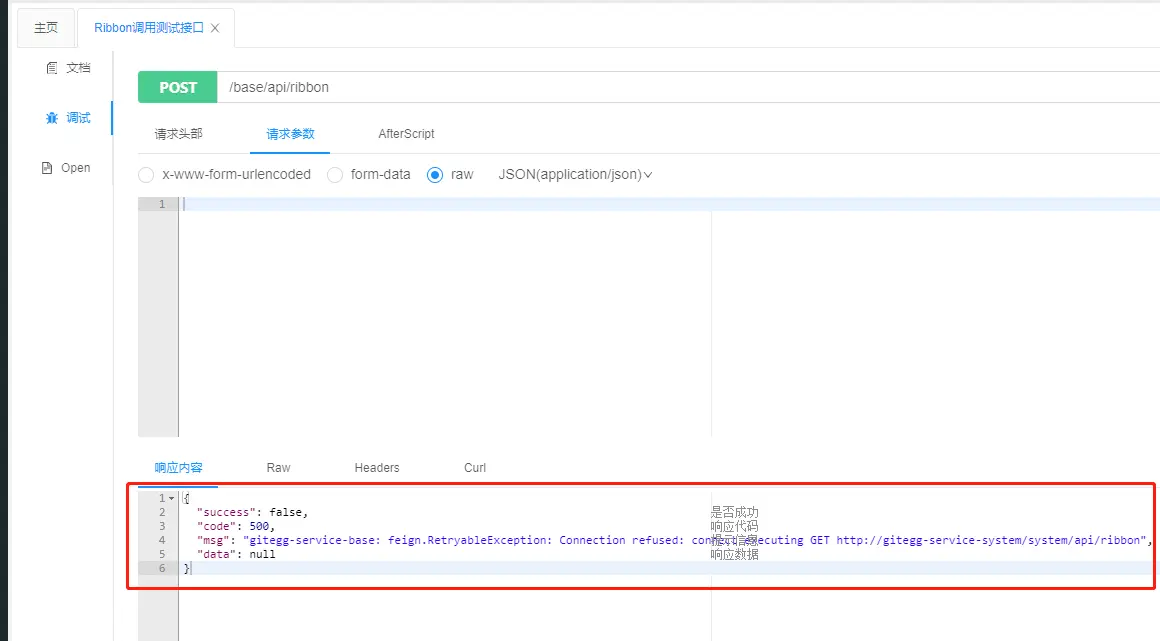Click the 调试 bug icon in sidebar

tap(52, 118)
